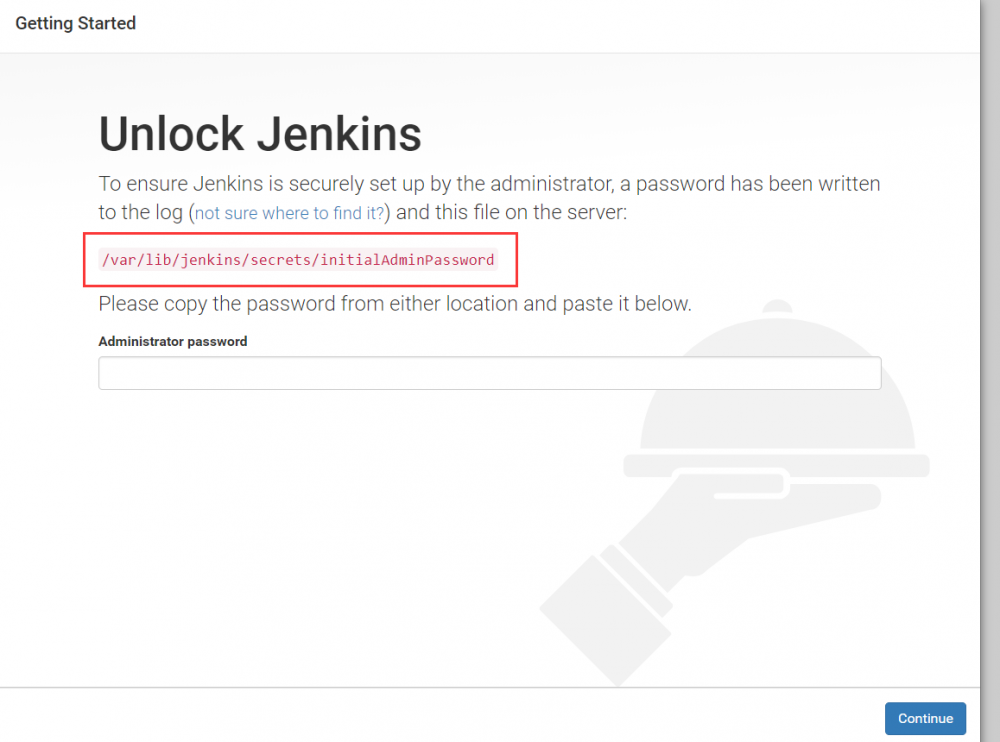Open the help link about finding the password

click(x=288, y=212)
